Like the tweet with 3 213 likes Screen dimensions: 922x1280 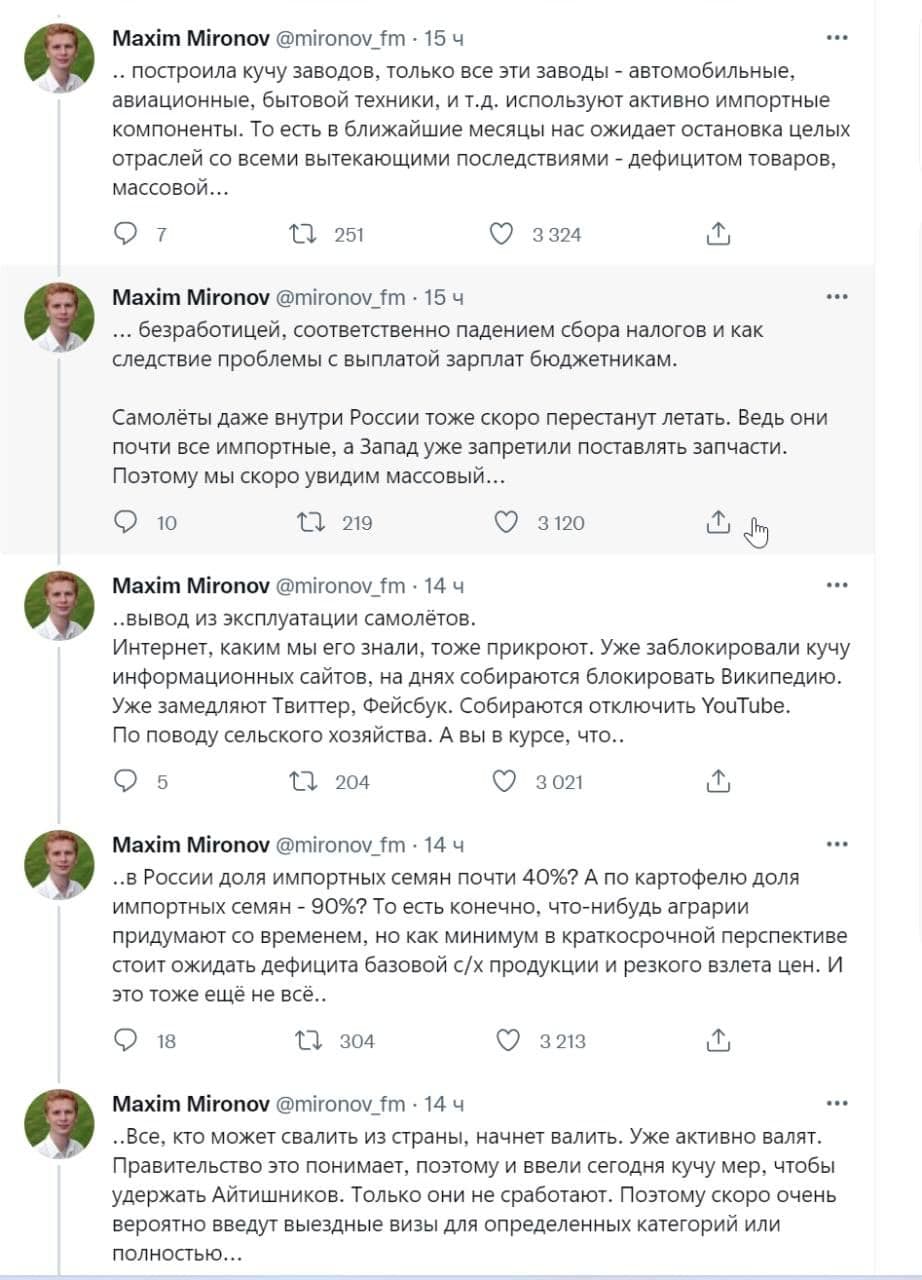[509, 1040]
